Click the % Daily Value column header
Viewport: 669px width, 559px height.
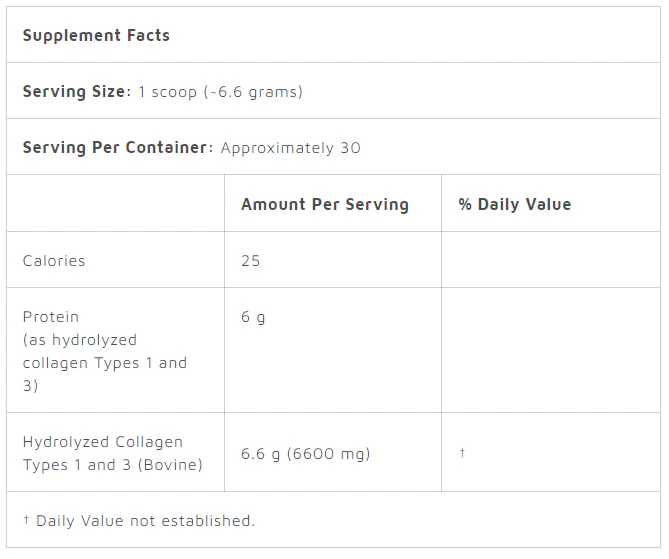(x=515, y=204)
